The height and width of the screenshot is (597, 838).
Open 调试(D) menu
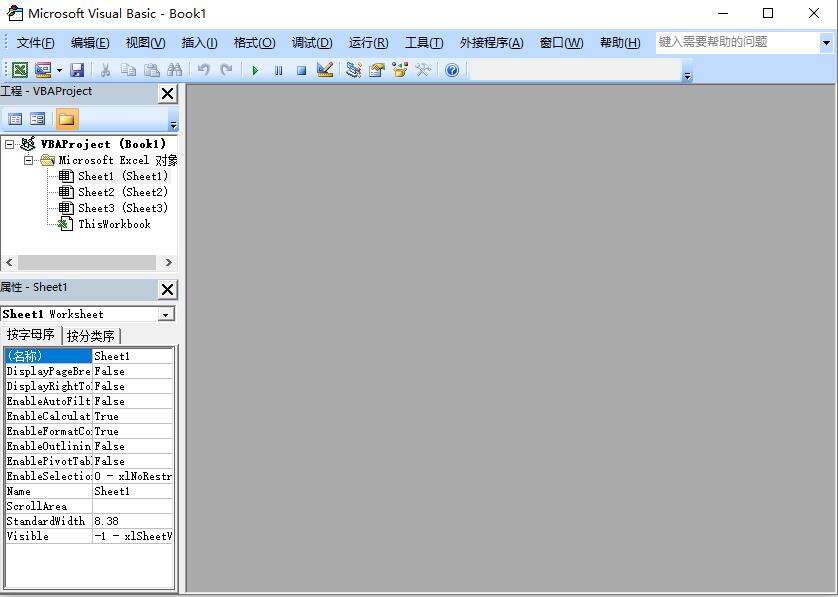click(312, 43)
